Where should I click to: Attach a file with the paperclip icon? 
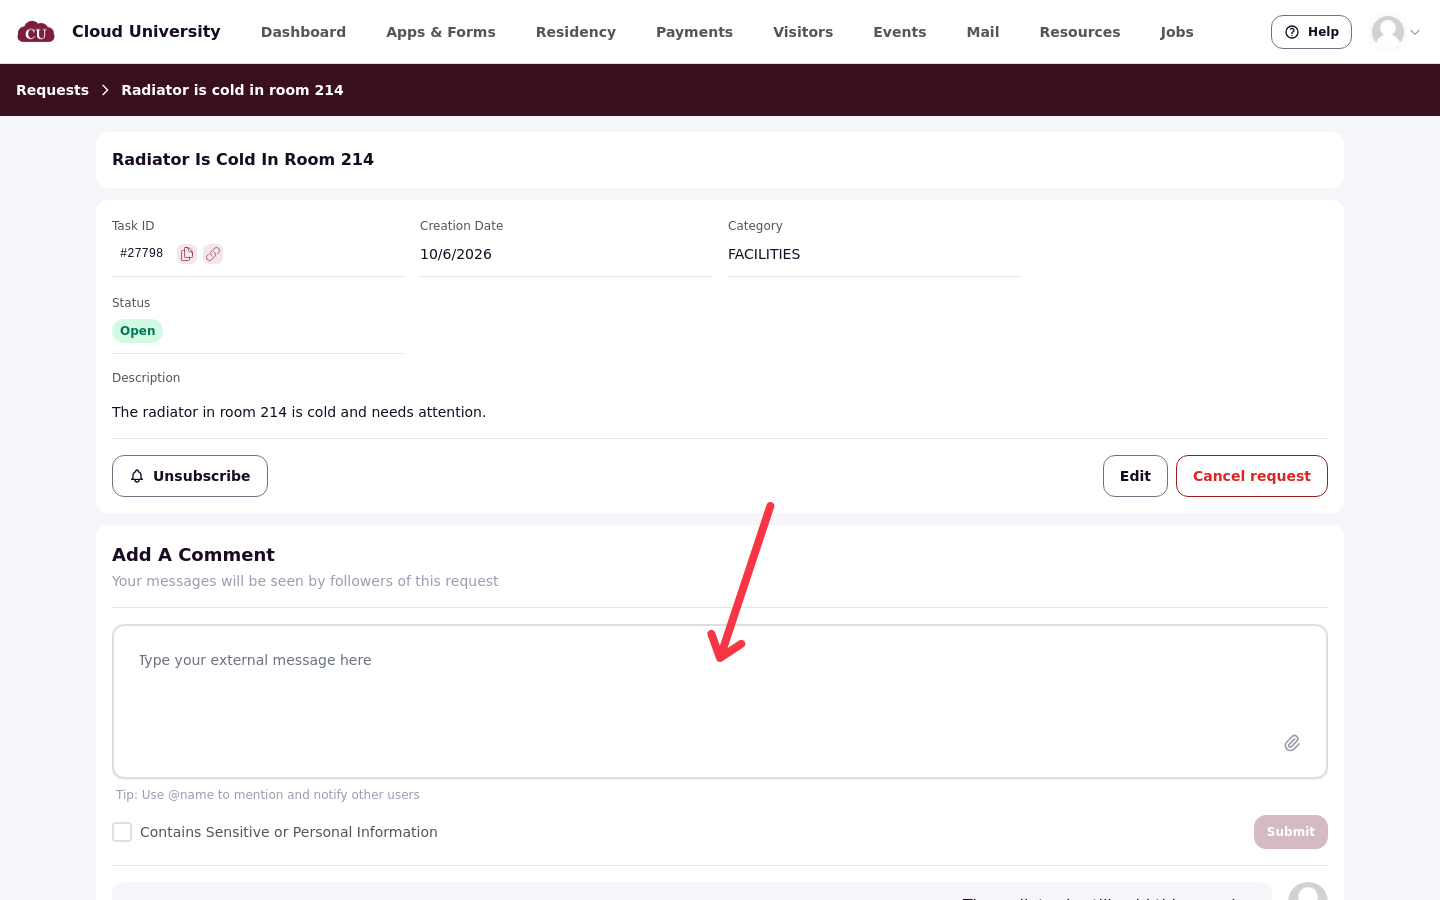[x=1292, y=743]
